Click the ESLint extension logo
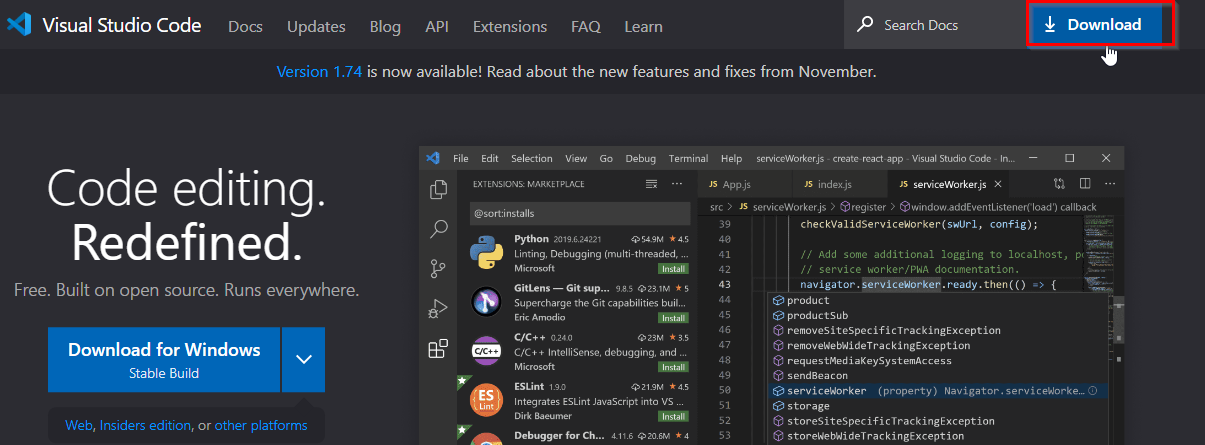This screenshot has width=1205, height=445. point(486,399)
